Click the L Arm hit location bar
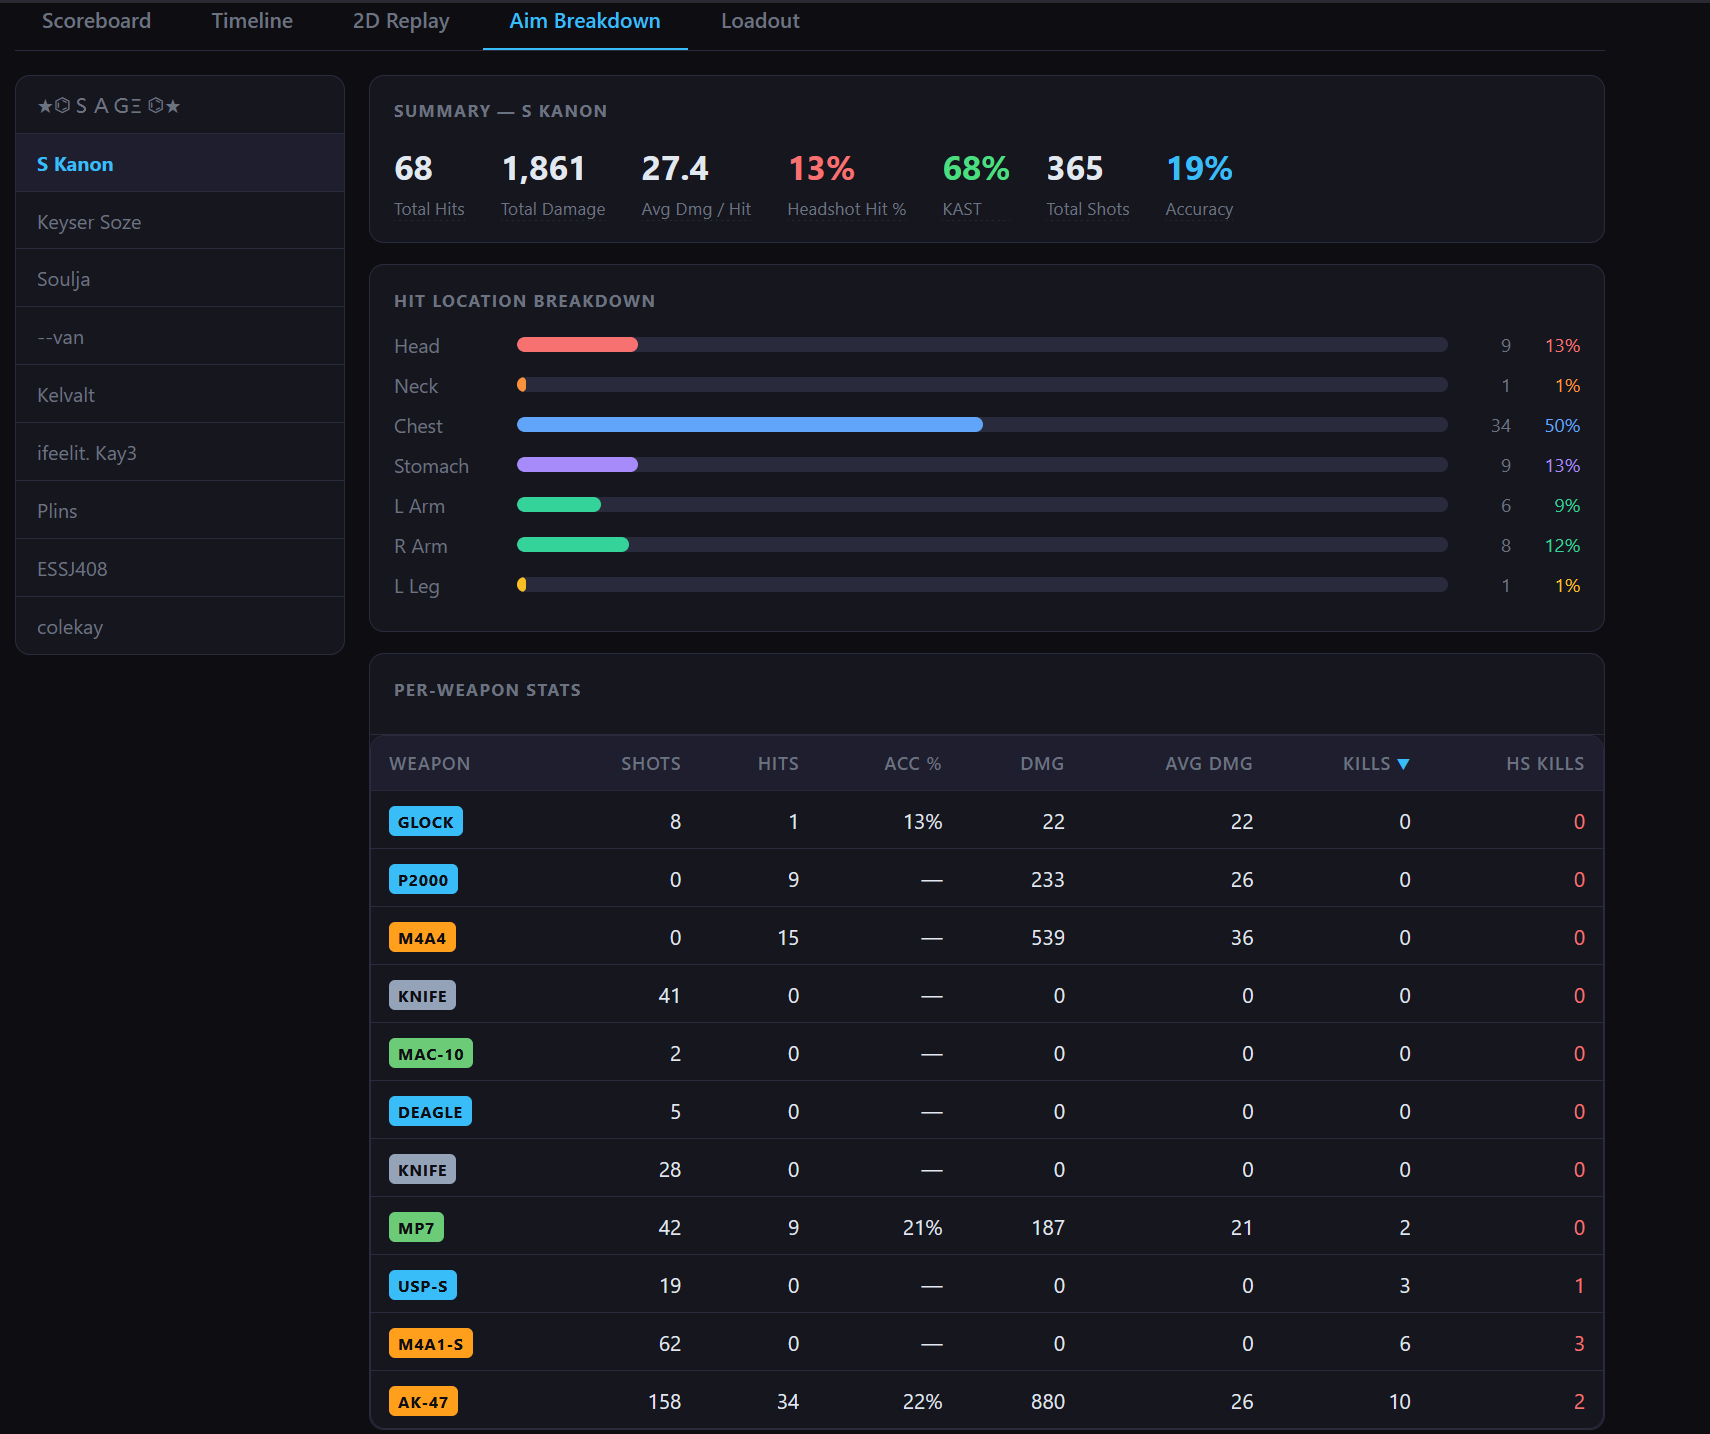Image resolution: width=1710 pixels, height=1434 pixels. click(x=982, y=505)
